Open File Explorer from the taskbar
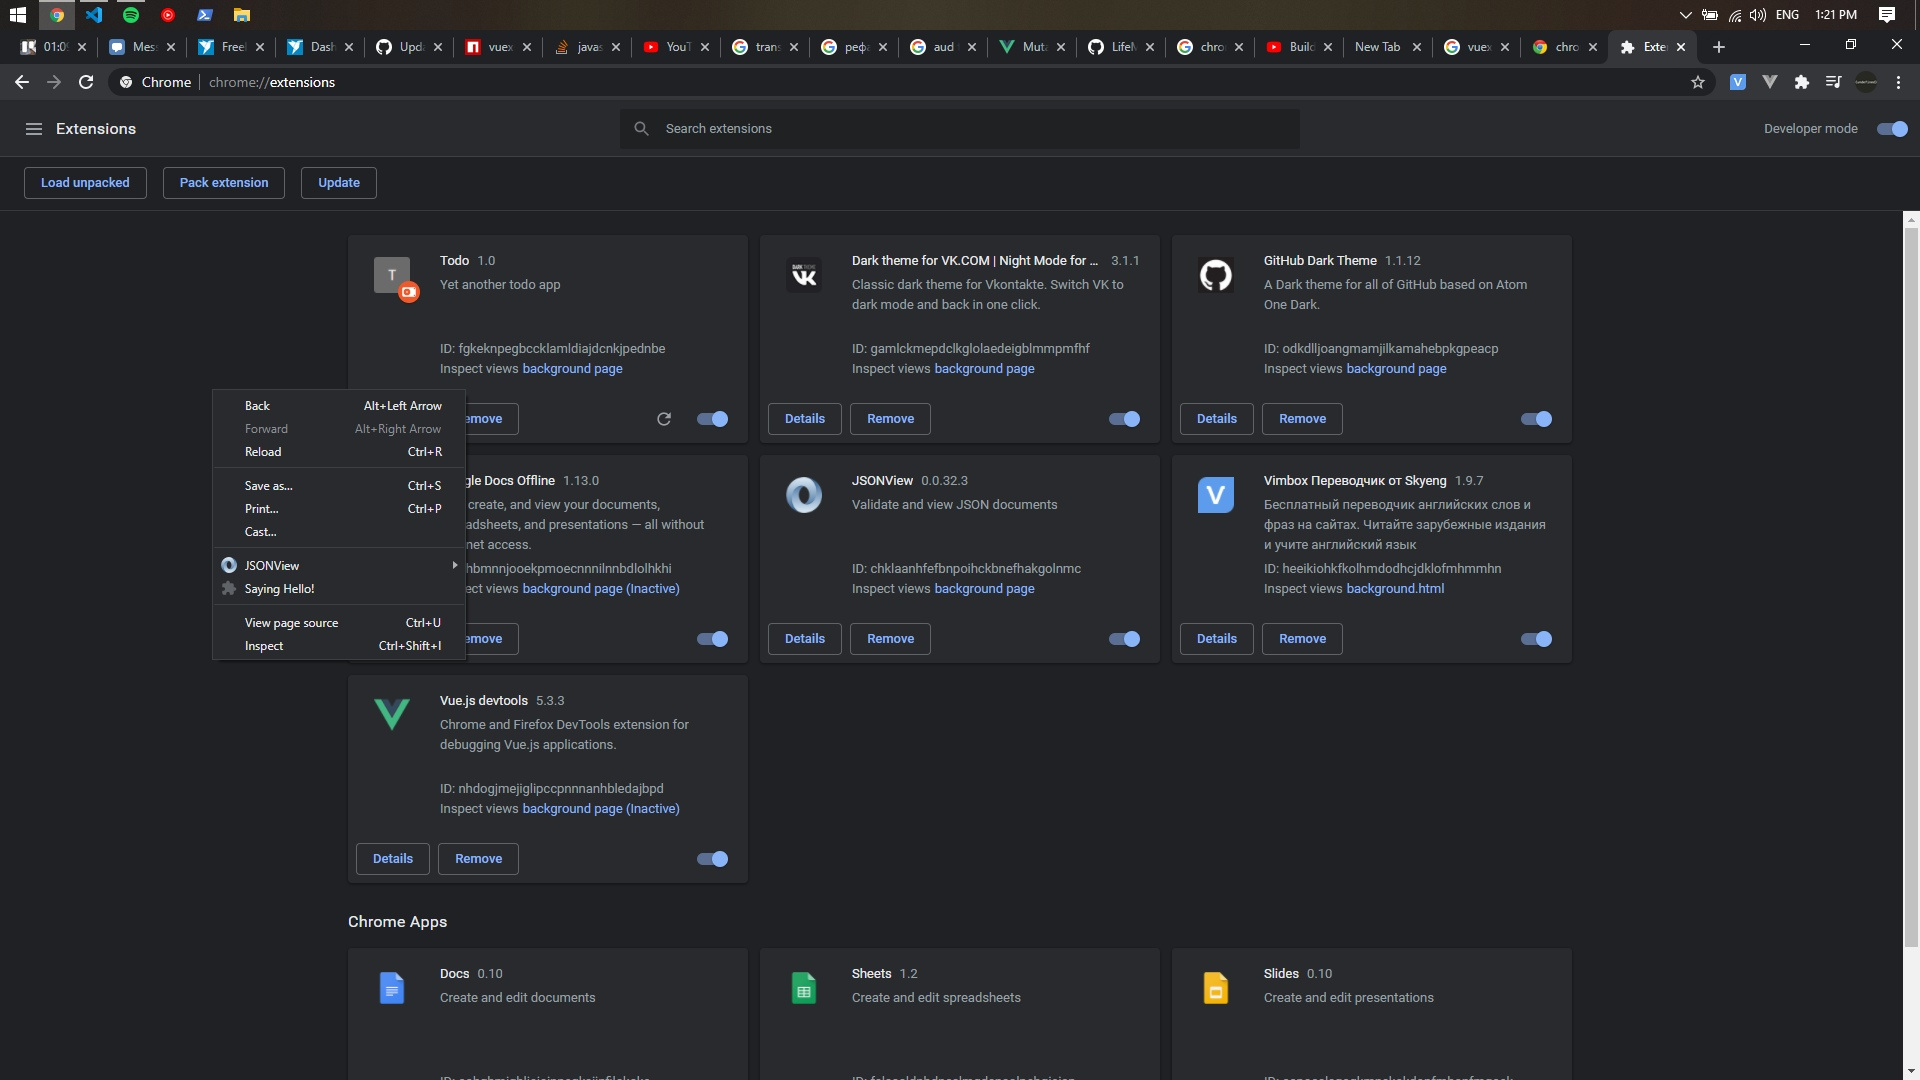 coord(242,15)
